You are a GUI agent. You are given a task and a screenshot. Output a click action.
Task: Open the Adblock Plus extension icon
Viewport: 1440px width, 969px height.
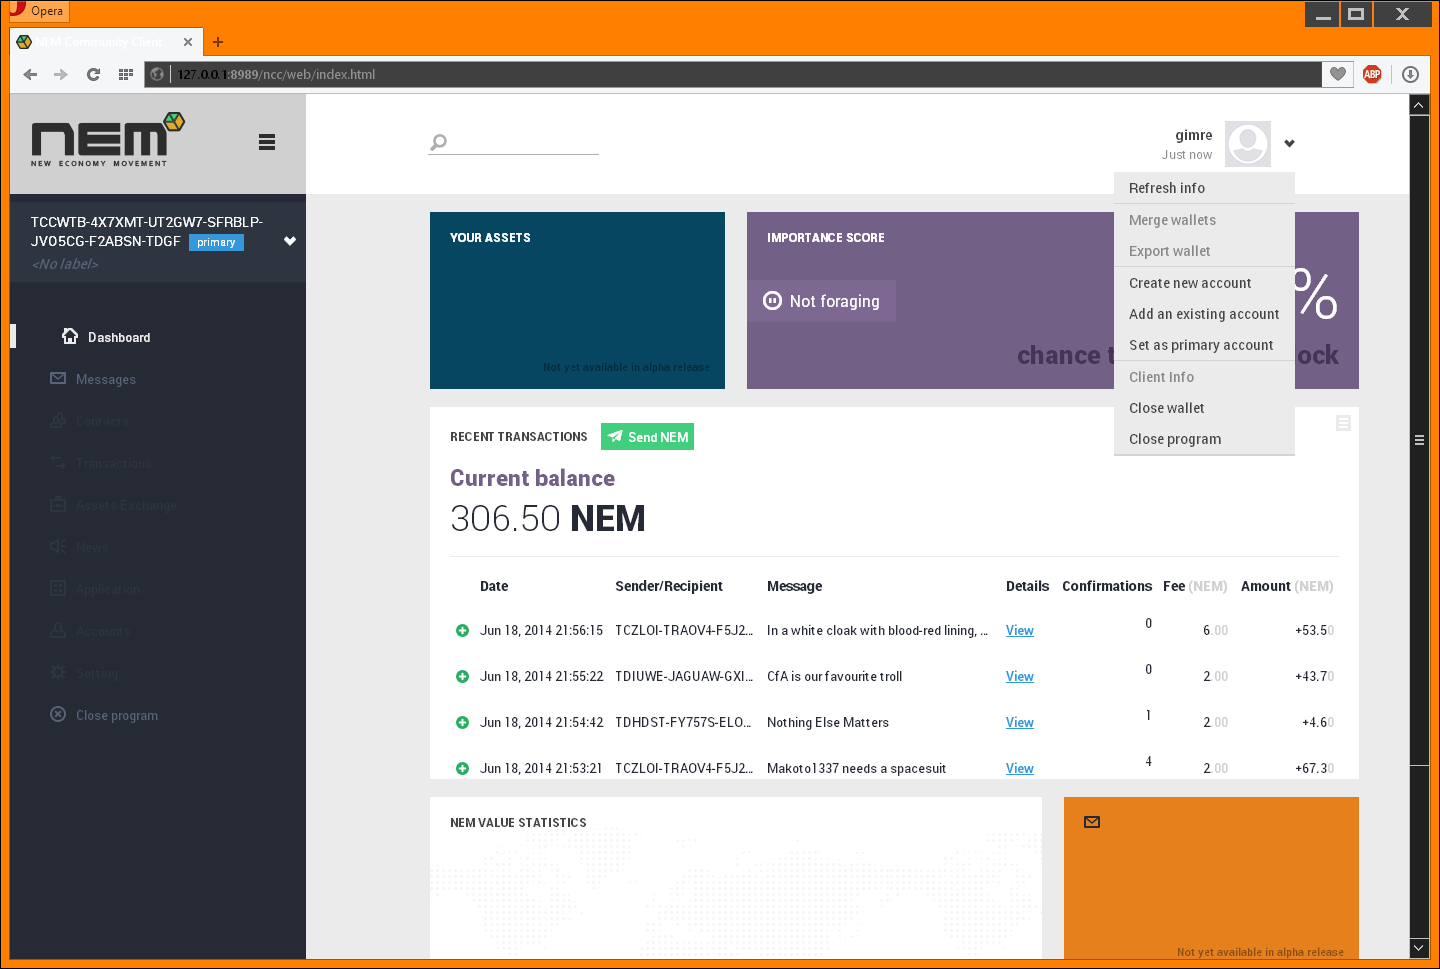[1372, 74]
